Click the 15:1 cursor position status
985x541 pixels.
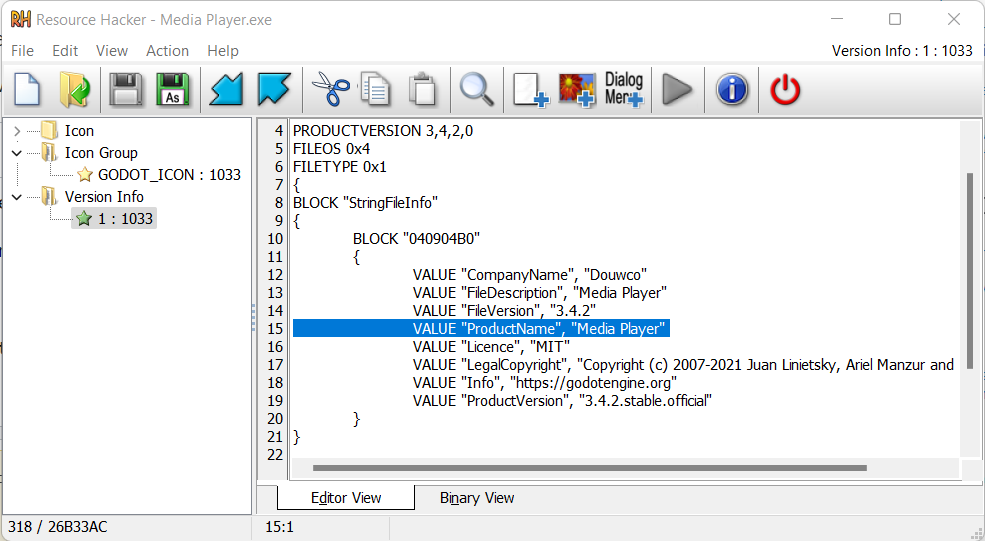click(280, 527)
